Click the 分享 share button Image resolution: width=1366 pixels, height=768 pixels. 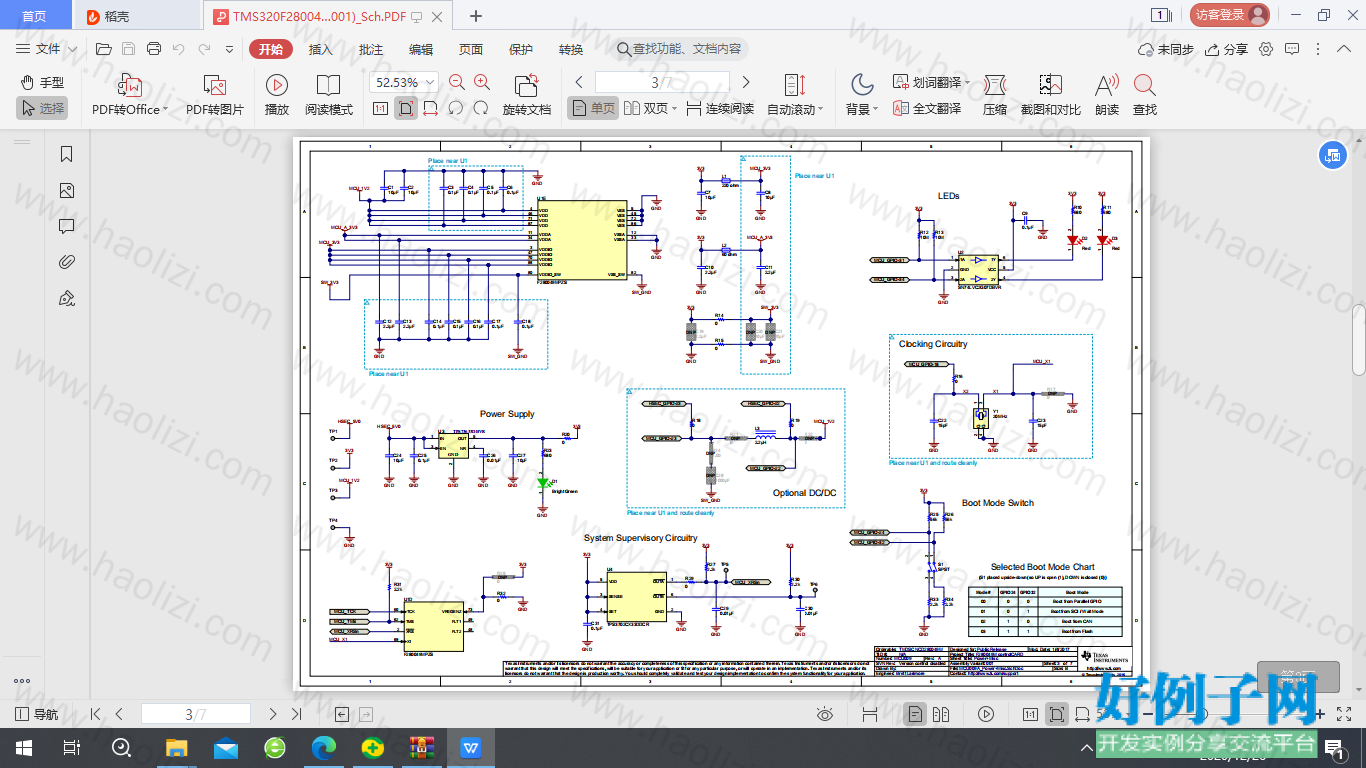coord(1227,49)
